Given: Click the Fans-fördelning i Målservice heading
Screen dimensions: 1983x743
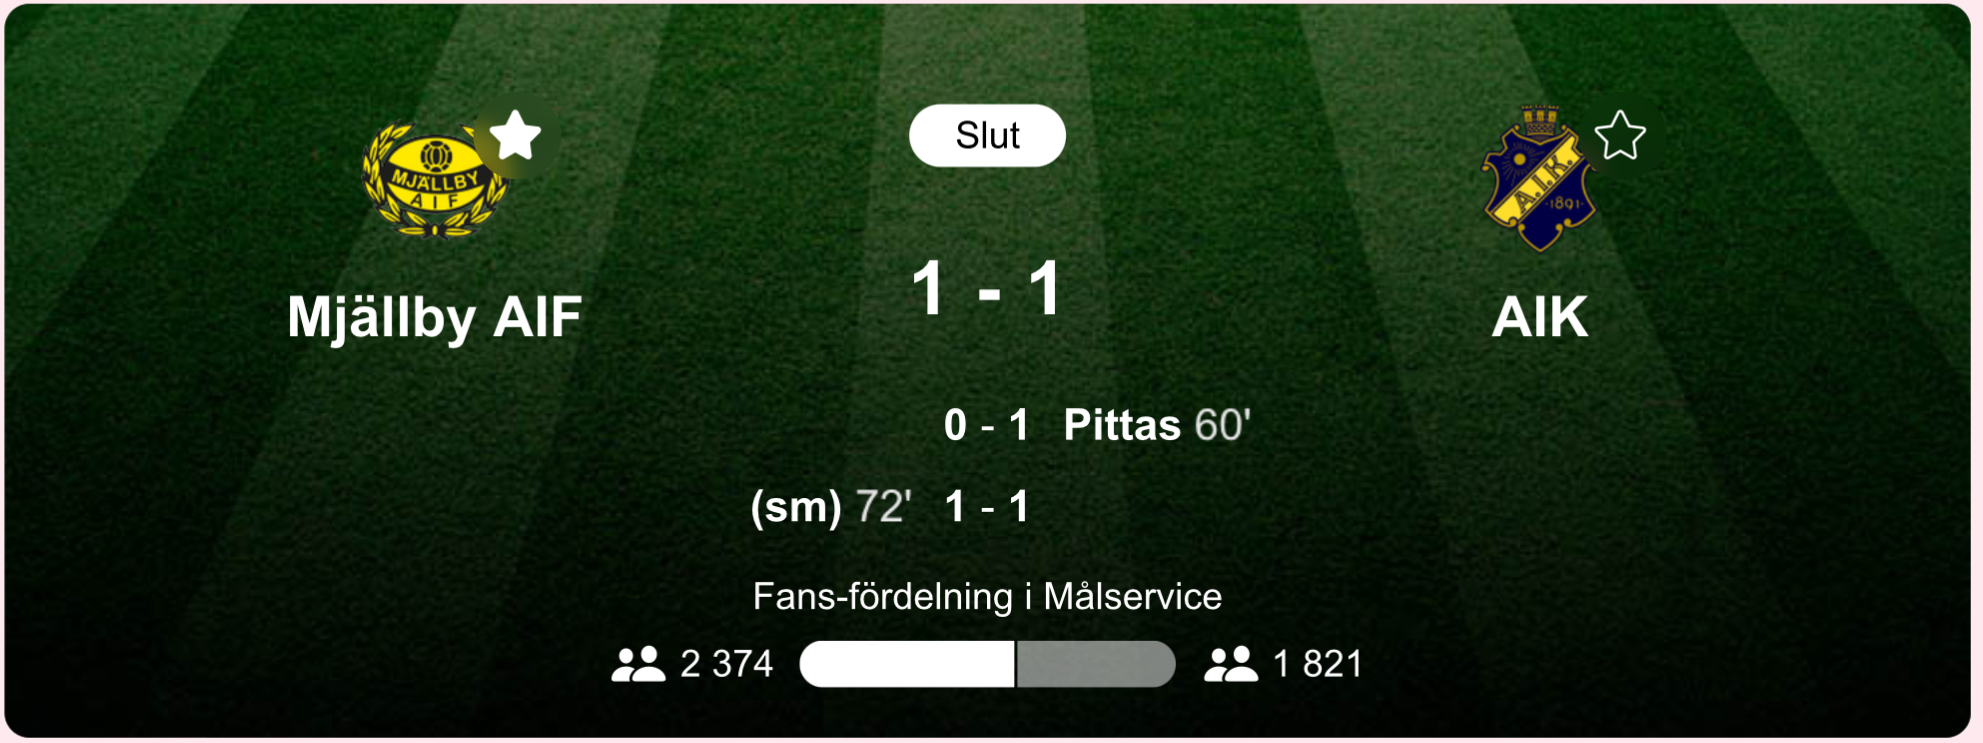Looking at the screenshot, I should (987, 597).
